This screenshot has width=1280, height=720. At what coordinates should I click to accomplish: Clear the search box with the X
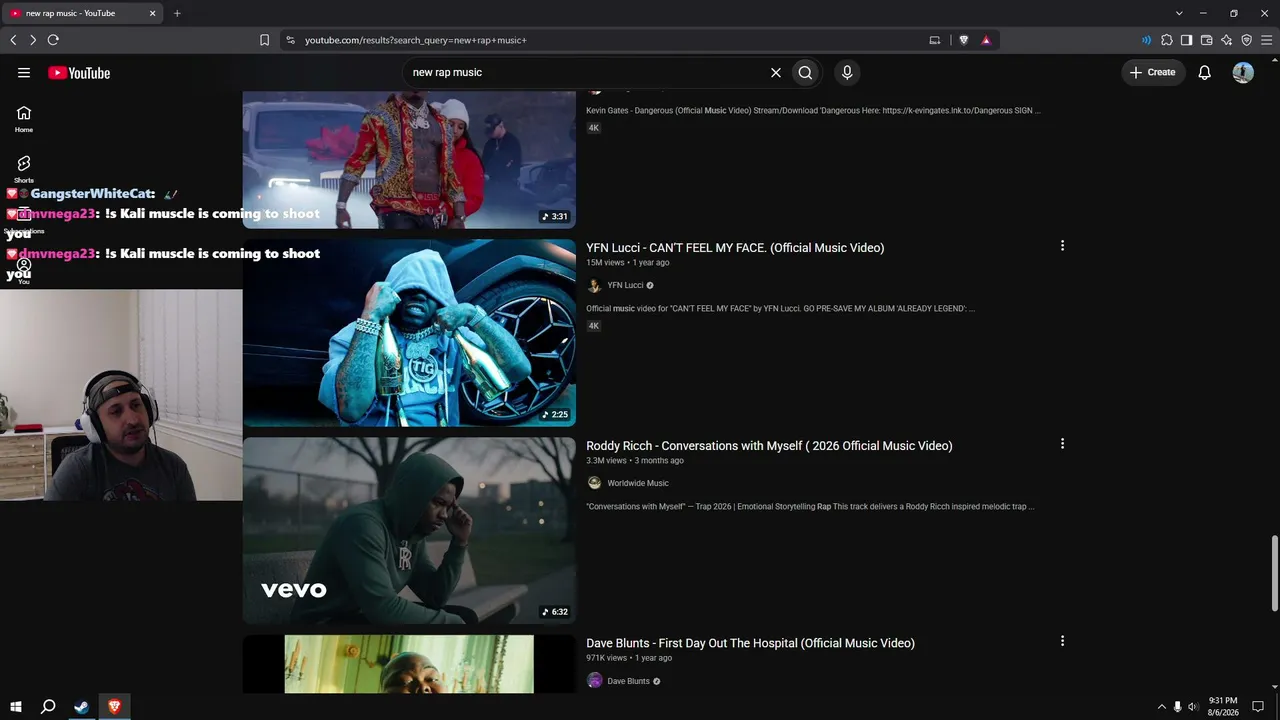click(775, 72)
